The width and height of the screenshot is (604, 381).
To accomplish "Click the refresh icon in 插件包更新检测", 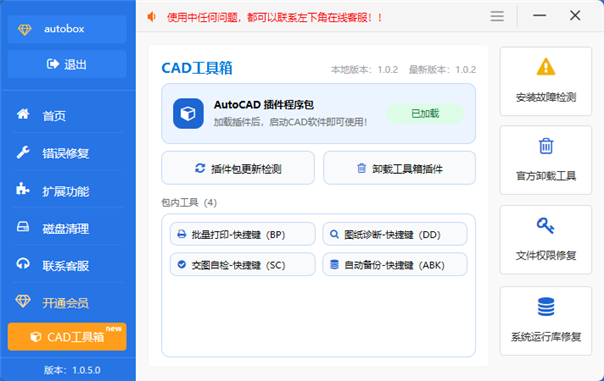I will click(200, 168).
